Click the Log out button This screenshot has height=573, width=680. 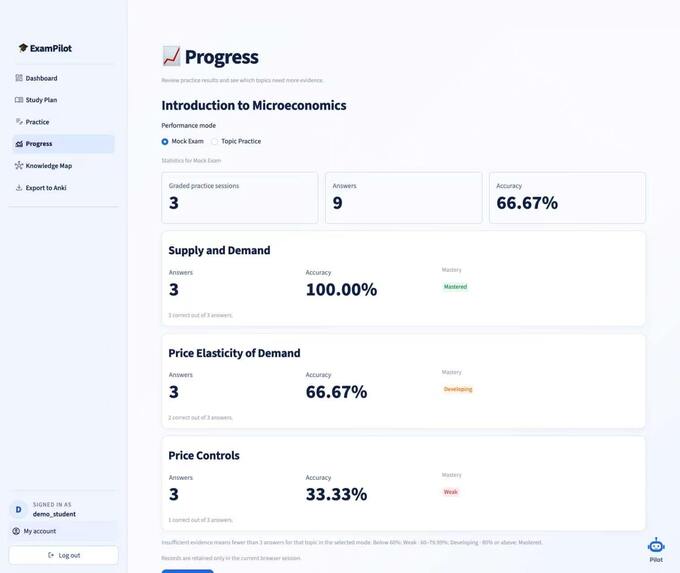click(x=63, y=555)
